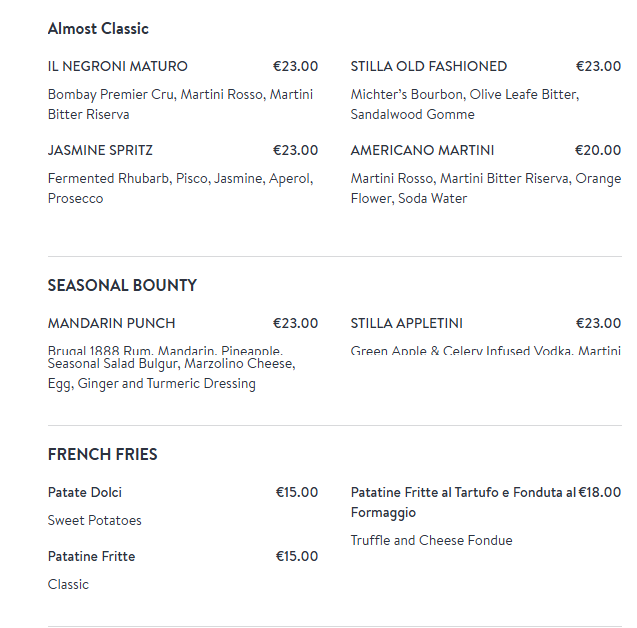The width and height of the screenshot is (637, 628).
Task: Click the Il Negroni Maturo €23.00 price
Action: [x=295, y=66]
